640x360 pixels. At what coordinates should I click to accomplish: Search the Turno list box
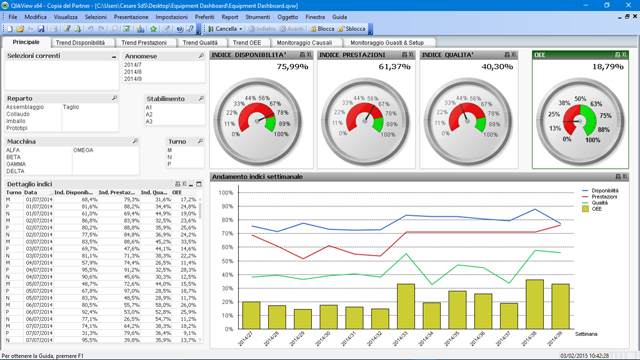[200, 141]
